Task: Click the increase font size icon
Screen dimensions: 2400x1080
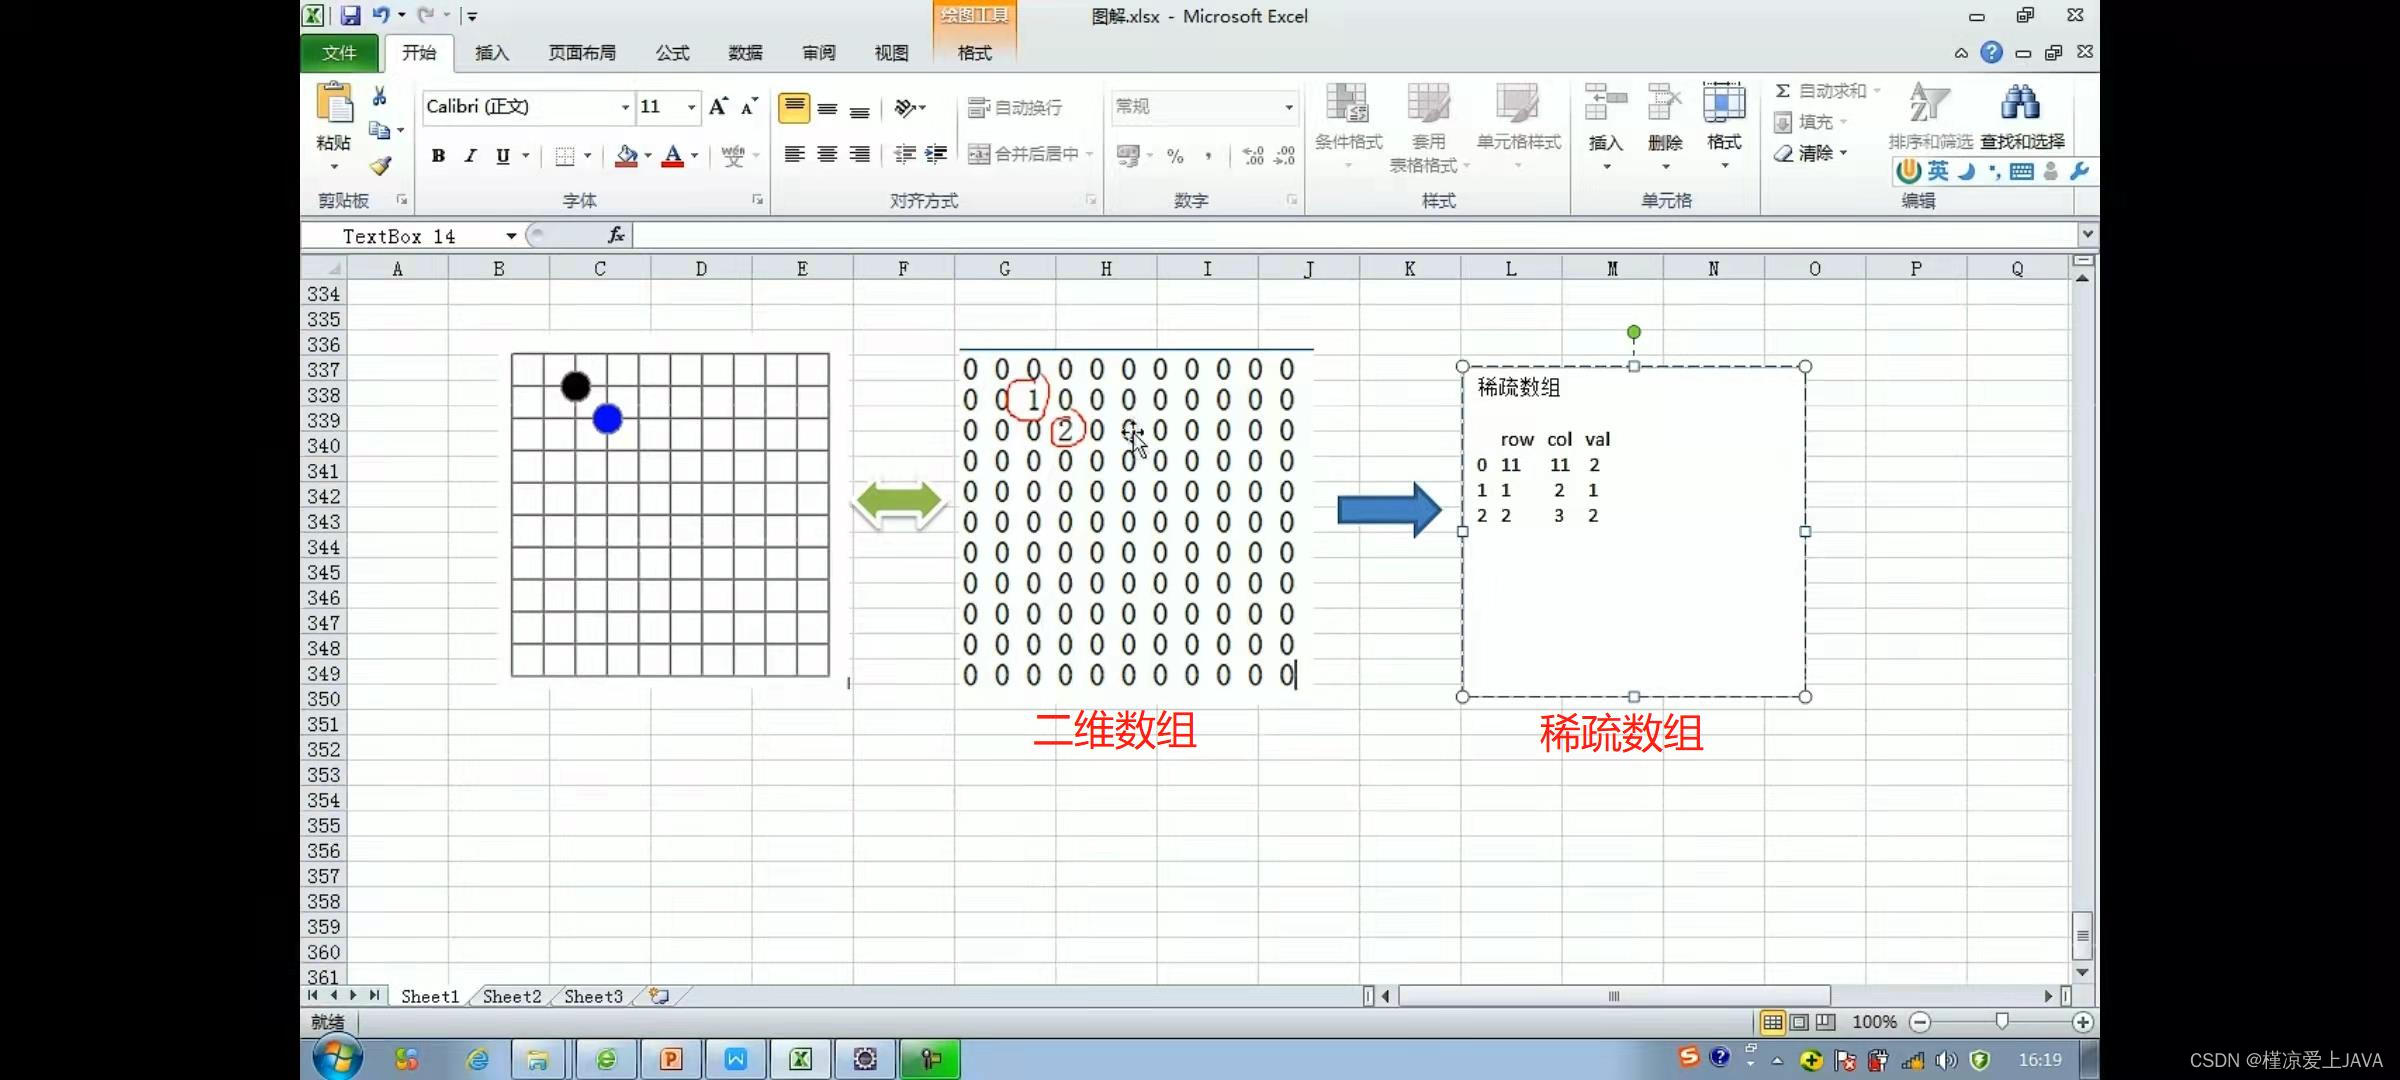Action: pyautogui.click(x=717, y=107)
